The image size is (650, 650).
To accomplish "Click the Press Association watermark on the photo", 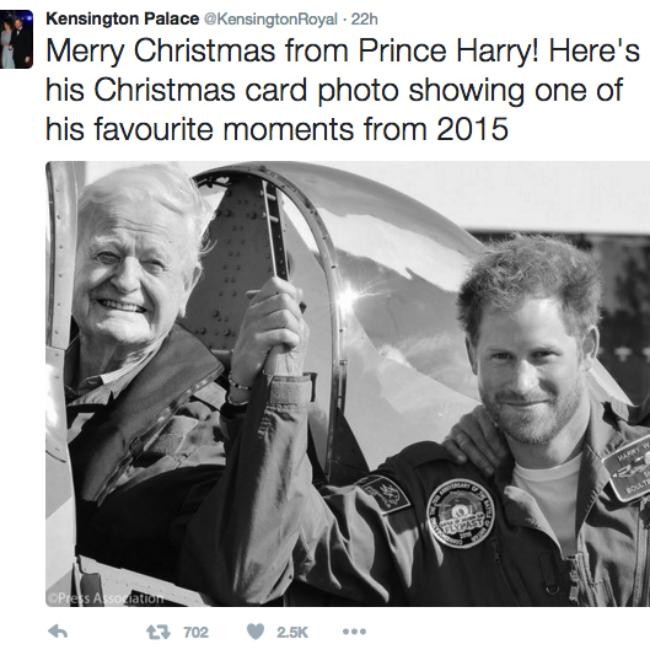I will 105,598.
